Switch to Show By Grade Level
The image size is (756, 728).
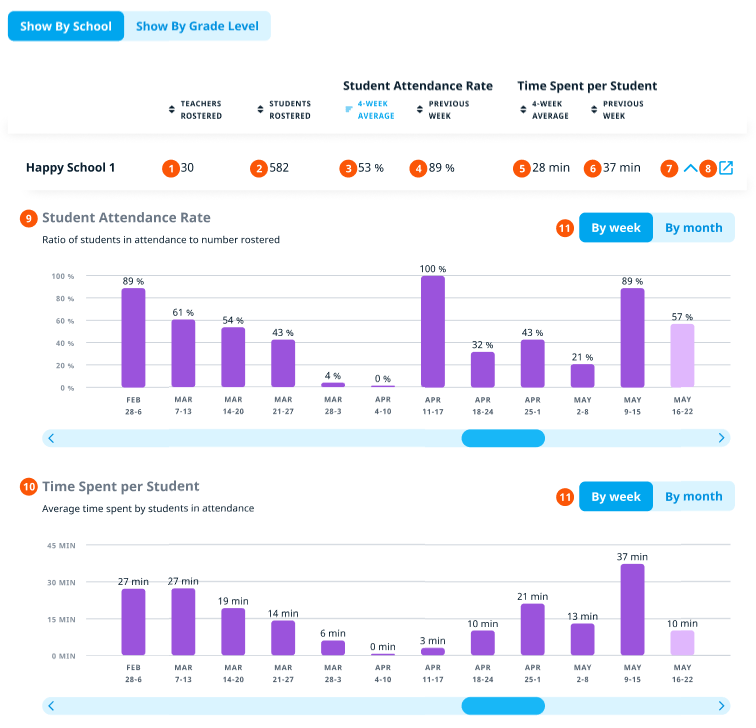pos(196,26)
